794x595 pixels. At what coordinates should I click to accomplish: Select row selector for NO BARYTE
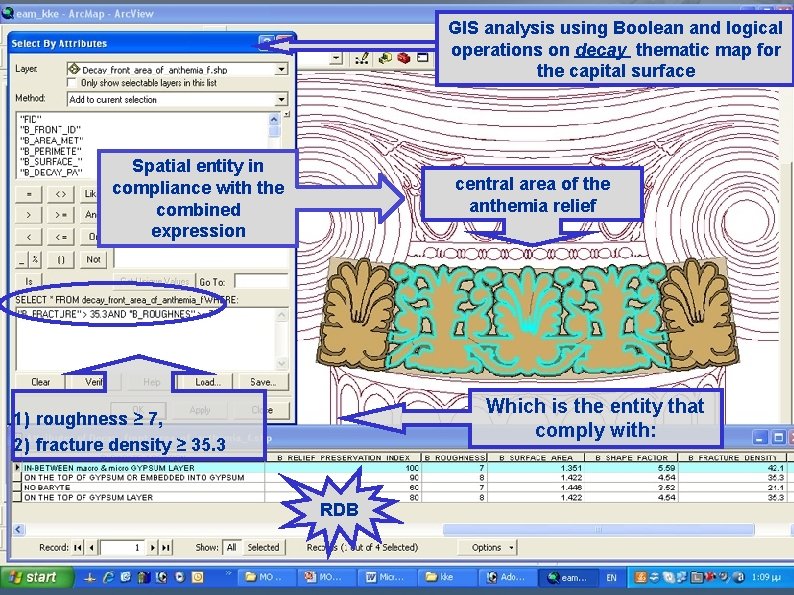coord(17,488)
